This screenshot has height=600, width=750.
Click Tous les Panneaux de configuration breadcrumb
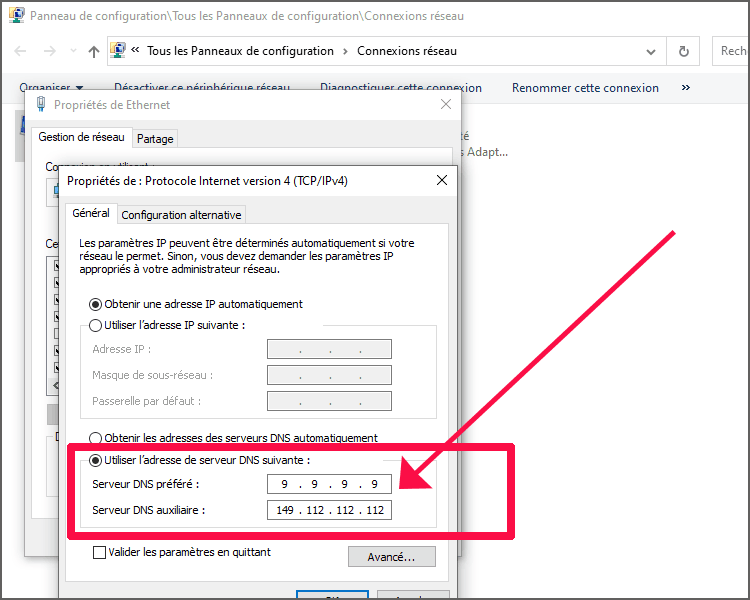click(x=240, y=51)
